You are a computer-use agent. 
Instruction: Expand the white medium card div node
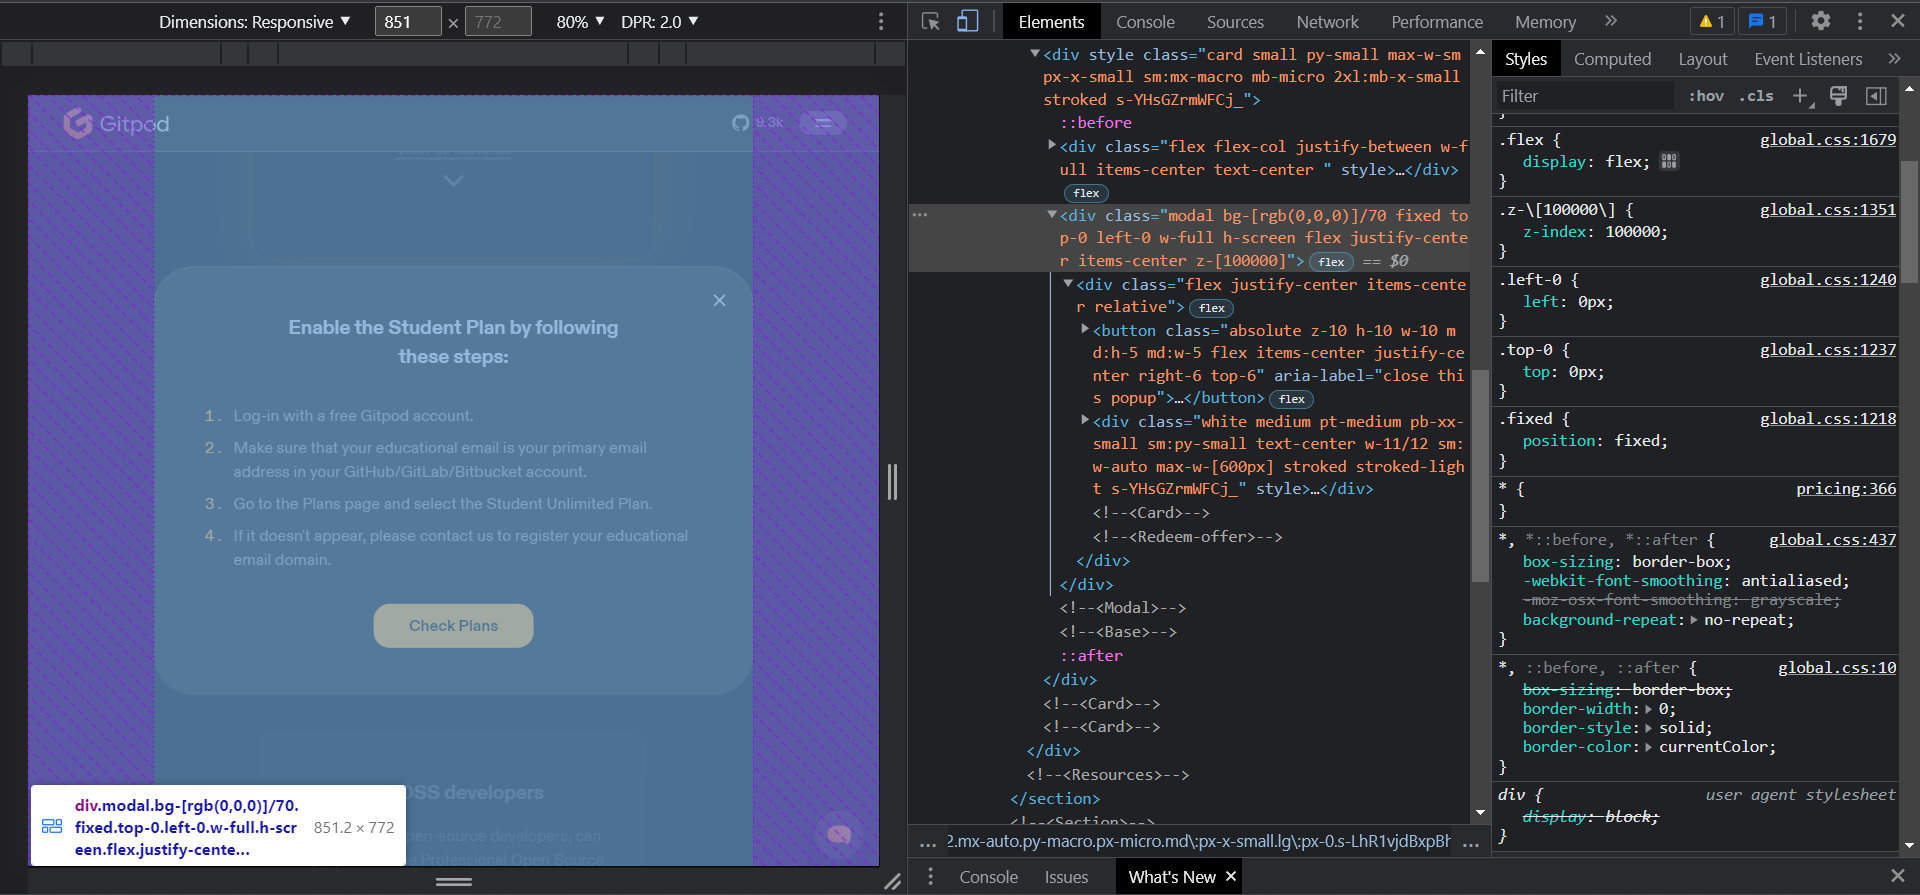click(x=1085, y=420)
